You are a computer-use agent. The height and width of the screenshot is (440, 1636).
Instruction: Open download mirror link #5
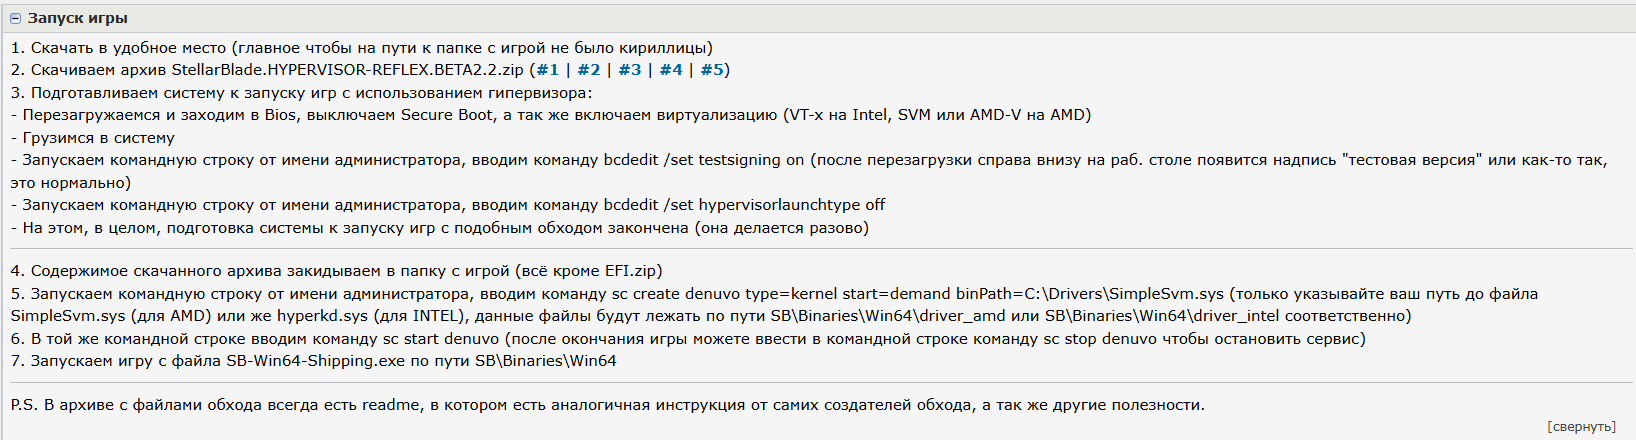(712, 70)
